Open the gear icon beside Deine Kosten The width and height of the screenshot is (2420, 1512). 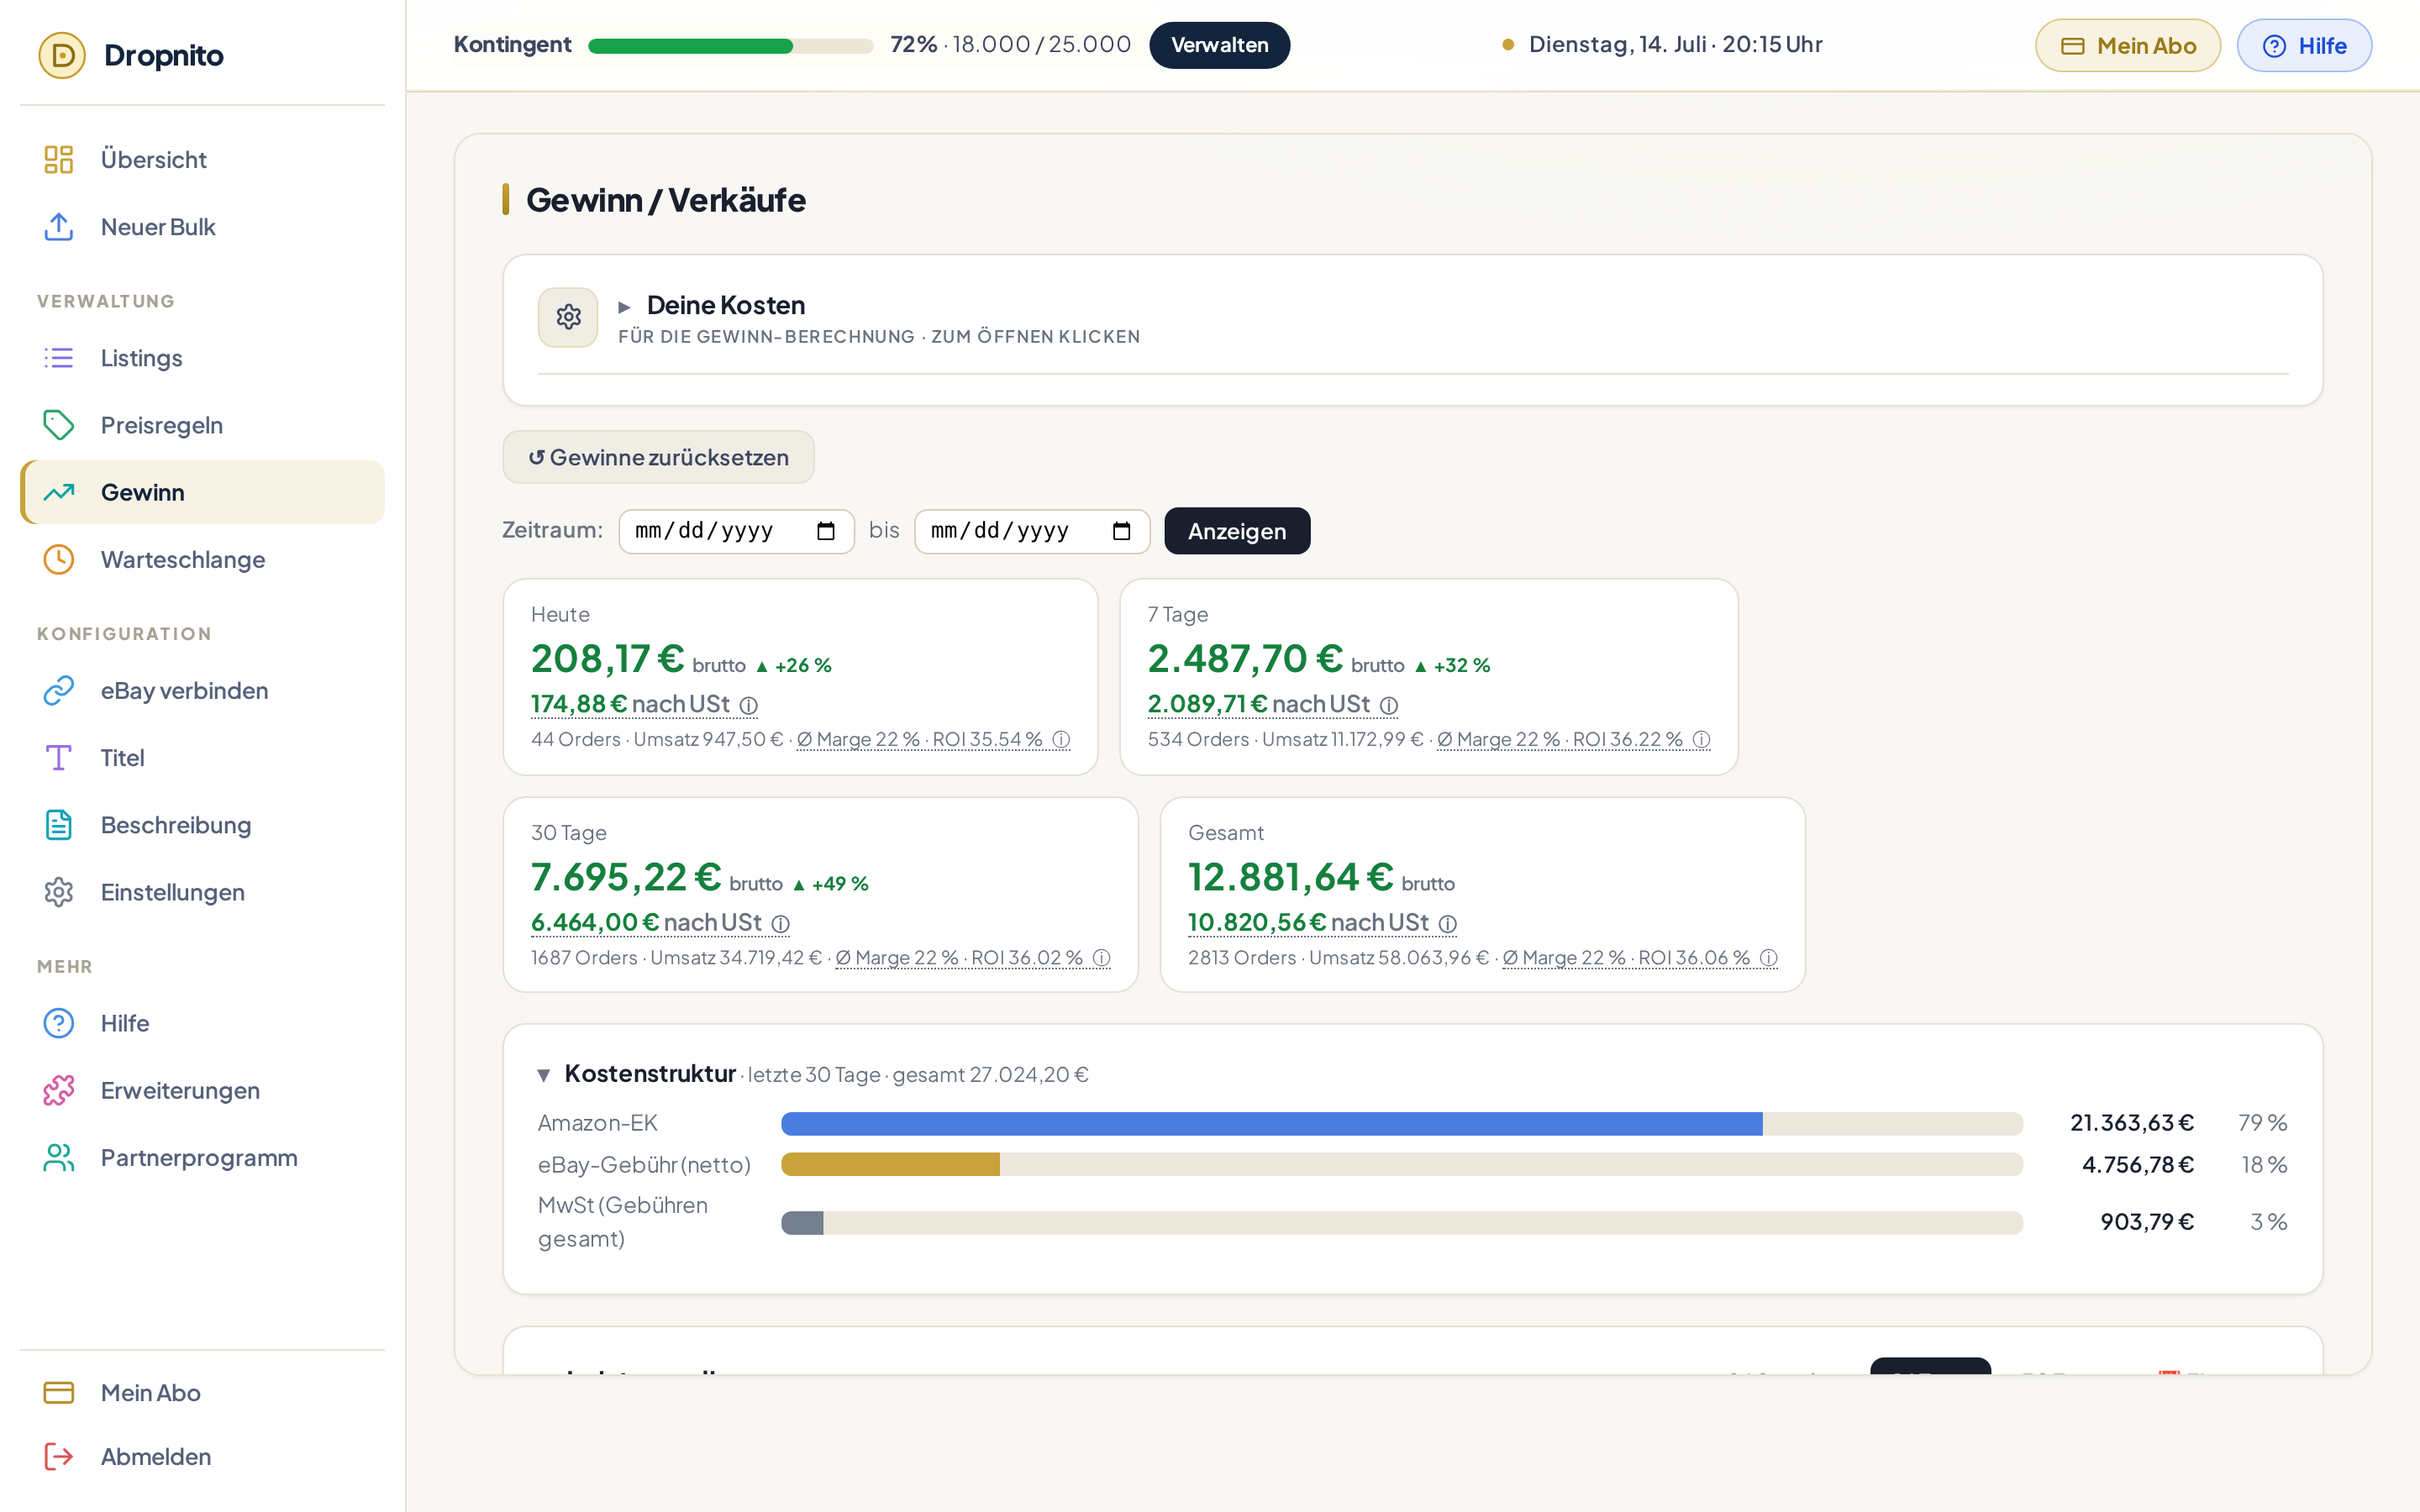tap(568, 317)
